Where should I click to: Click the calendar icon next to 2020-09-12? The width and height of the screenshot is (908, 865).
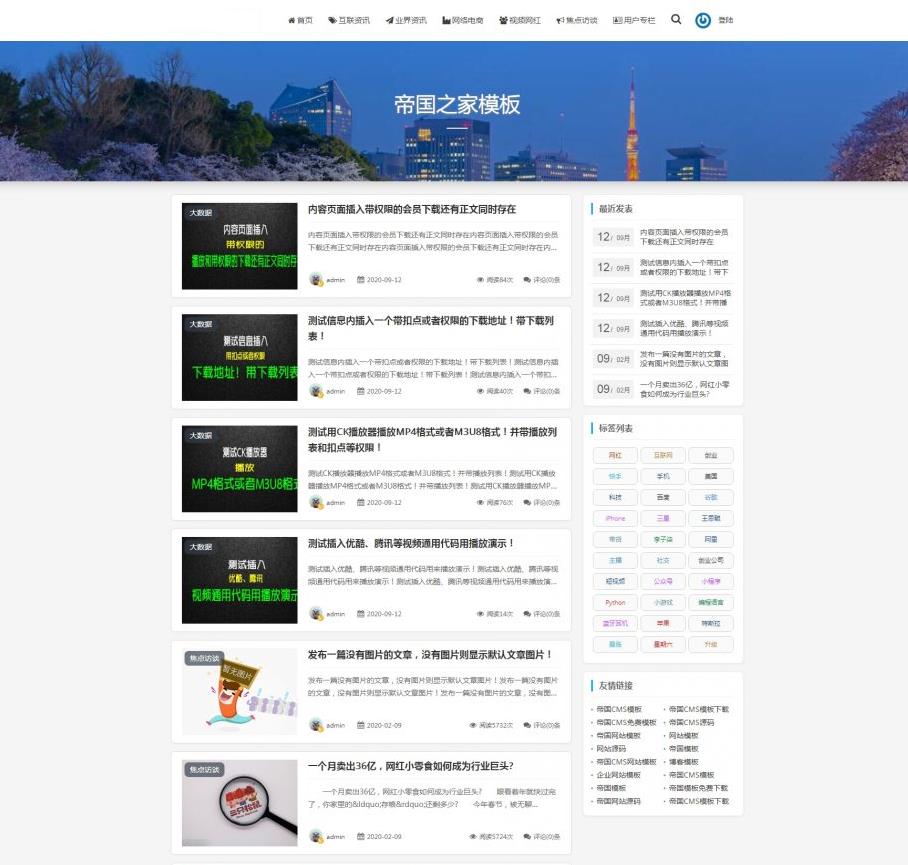click(359, 280)
